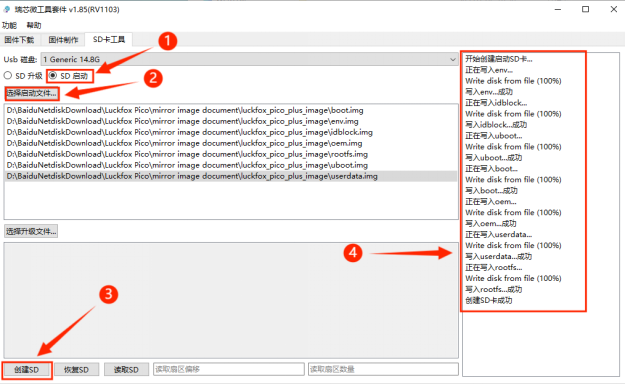Click the Usb 磁盘 label
The height and width of the screenshot is (385, 626).
(20, 60)
